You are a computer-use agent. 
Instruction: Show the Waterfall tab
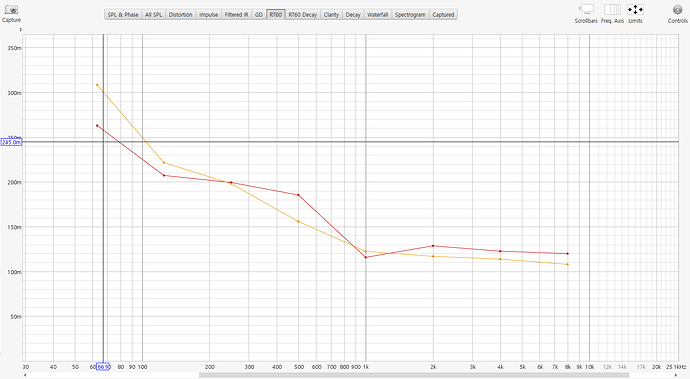[378, 15]
